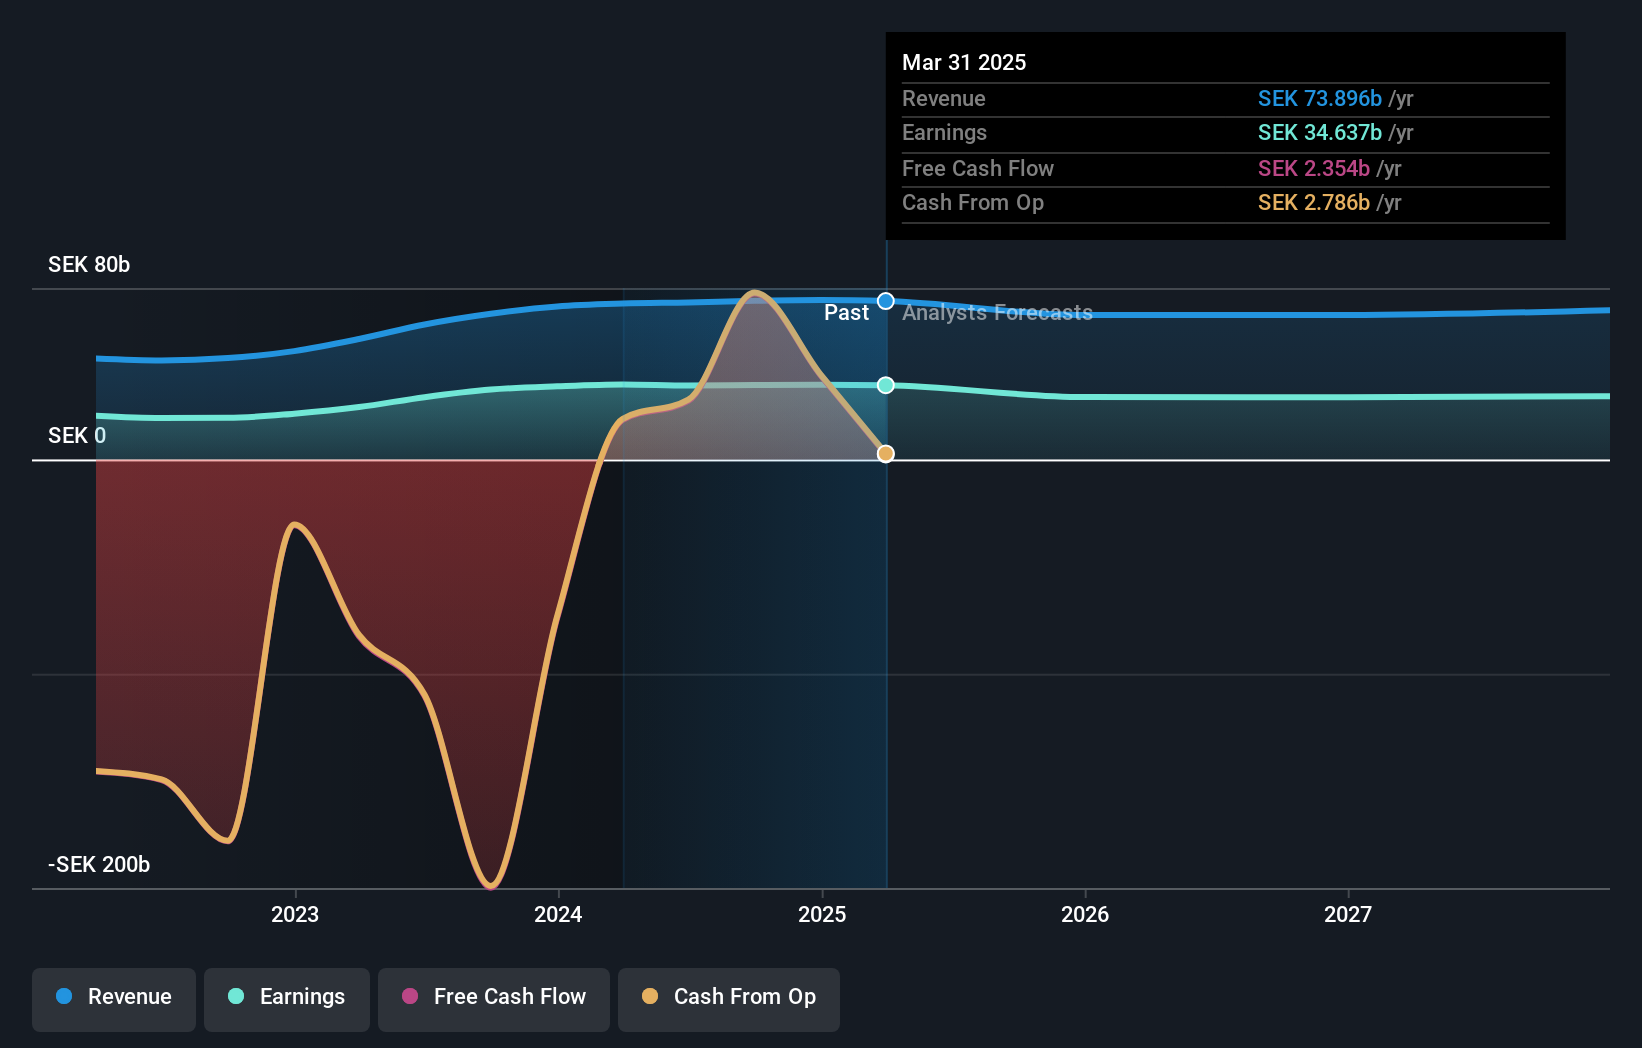Toggle the Revenue legend button
Screen dimensions: 1642x1048
click(114, 999)
